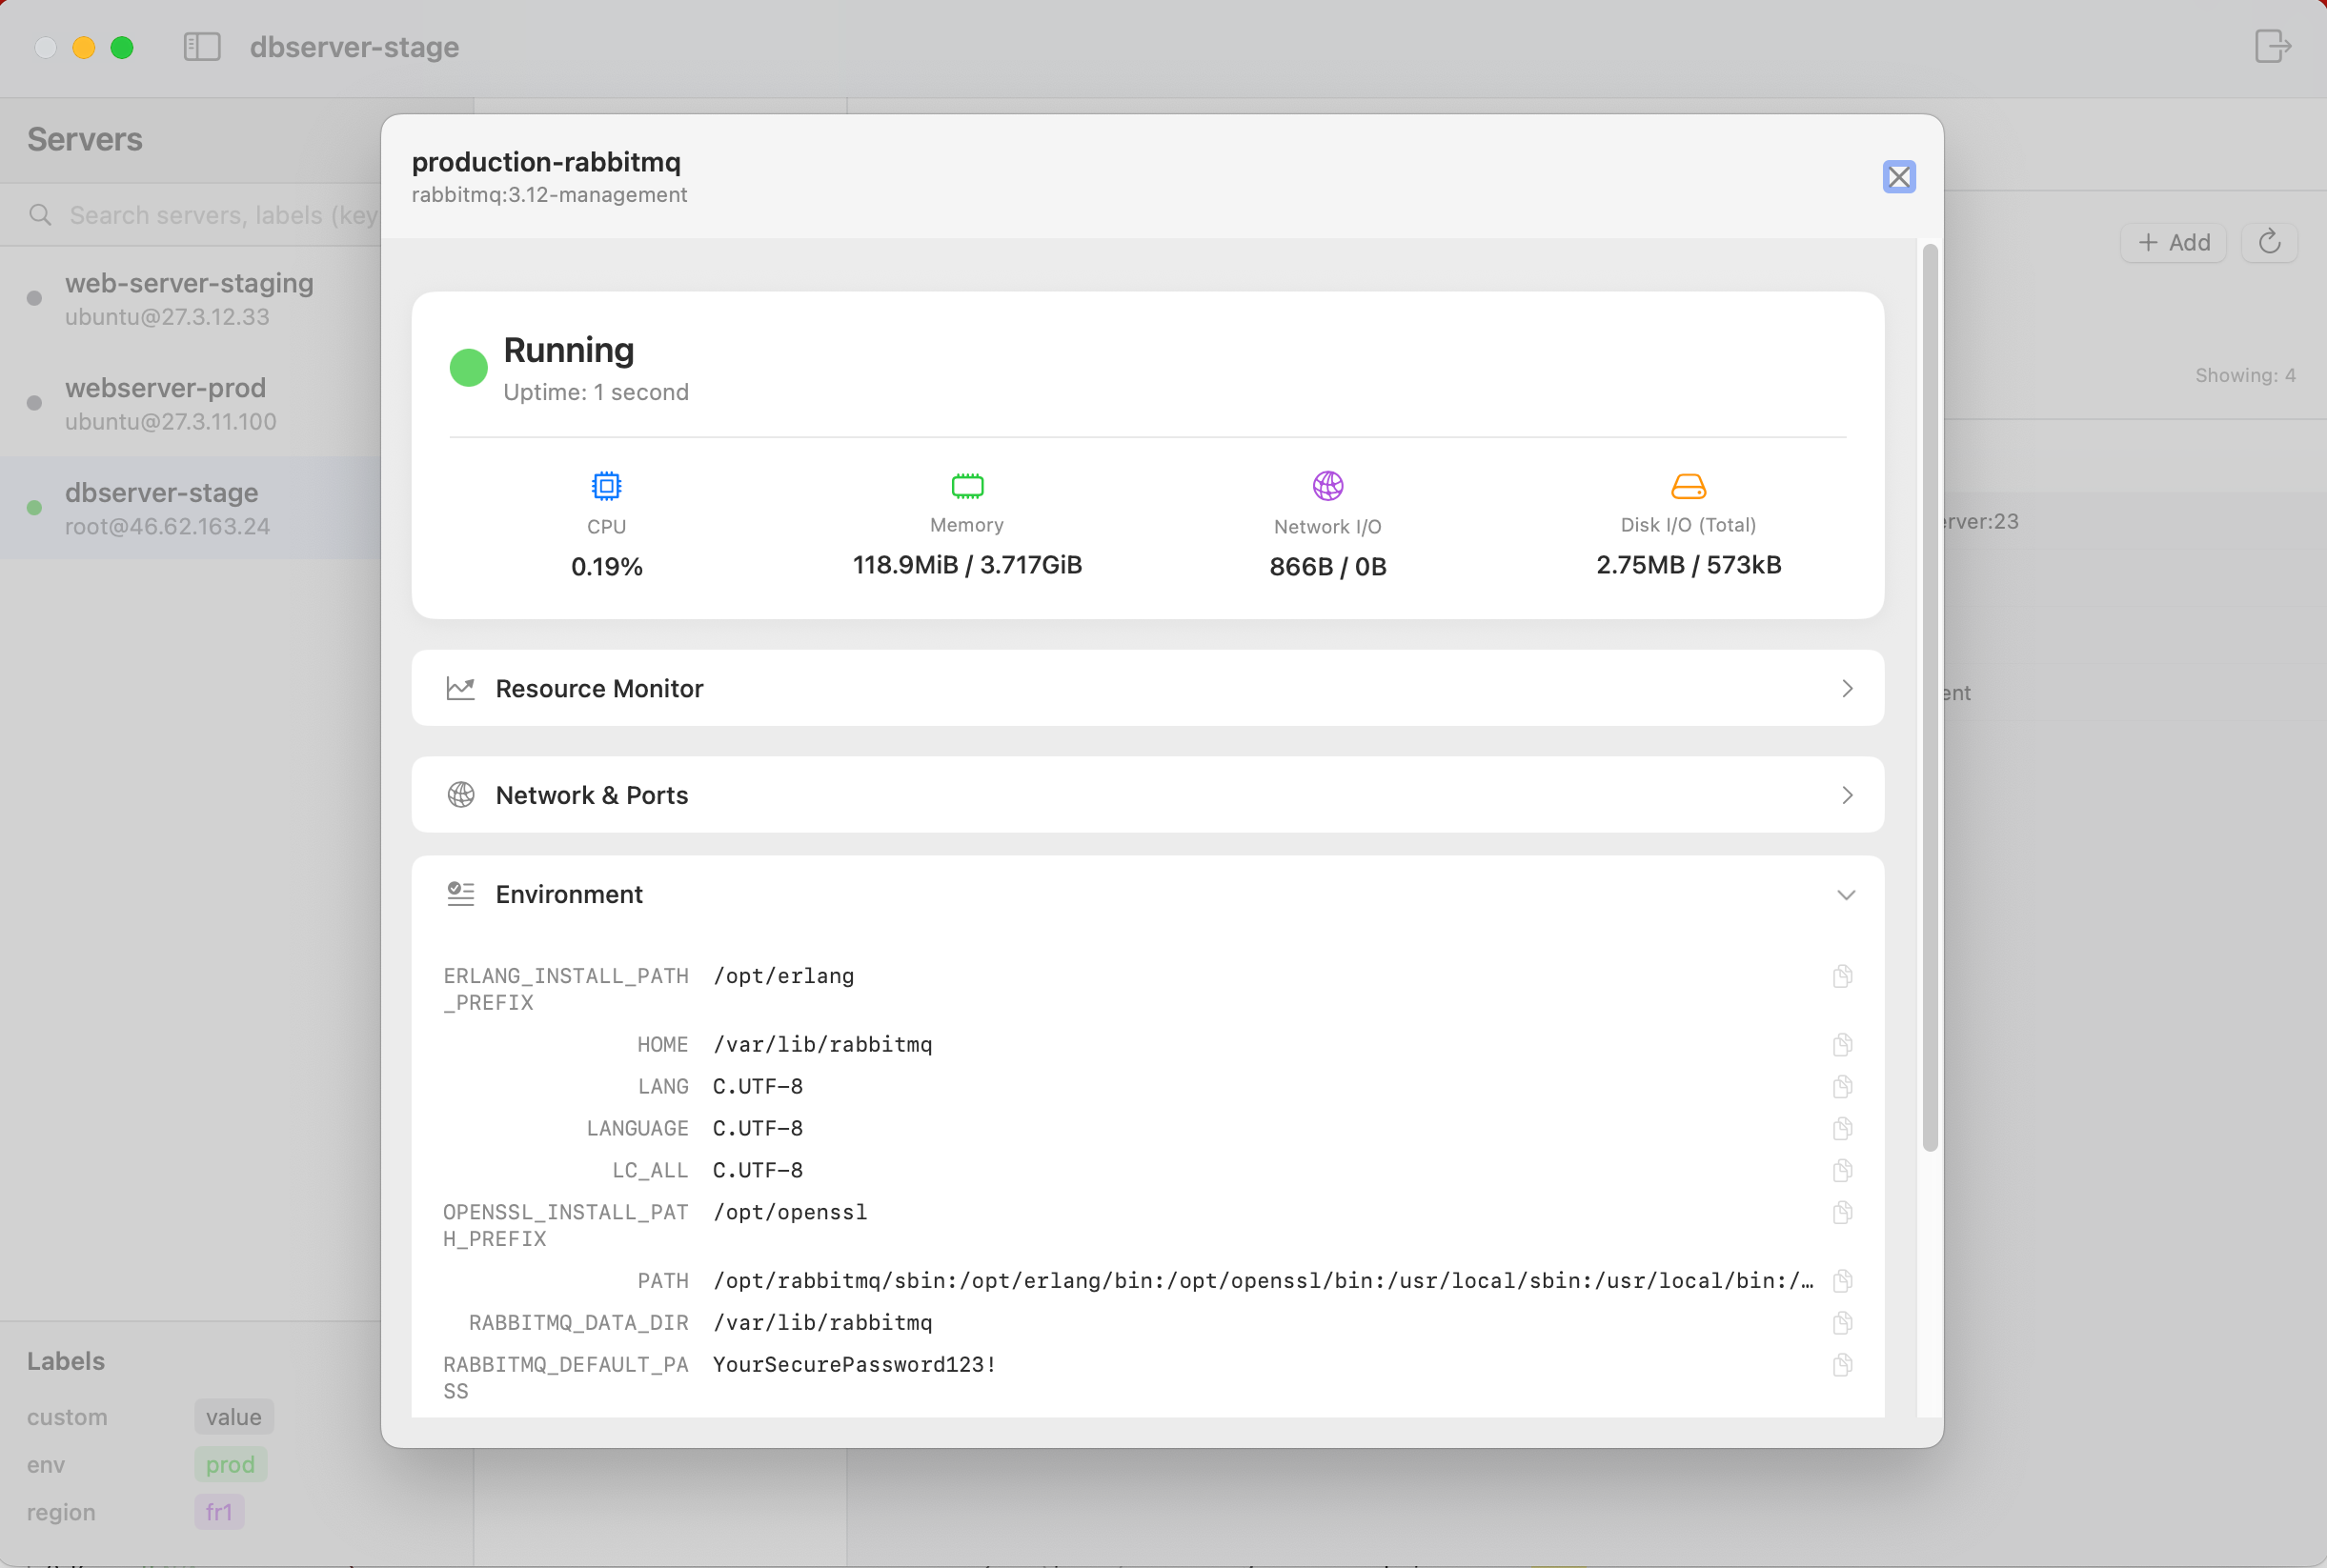This screenshot has width=2327, height=1568.
Task: Click the Showing: 4 count text
Action: [x=2245, y=375]
